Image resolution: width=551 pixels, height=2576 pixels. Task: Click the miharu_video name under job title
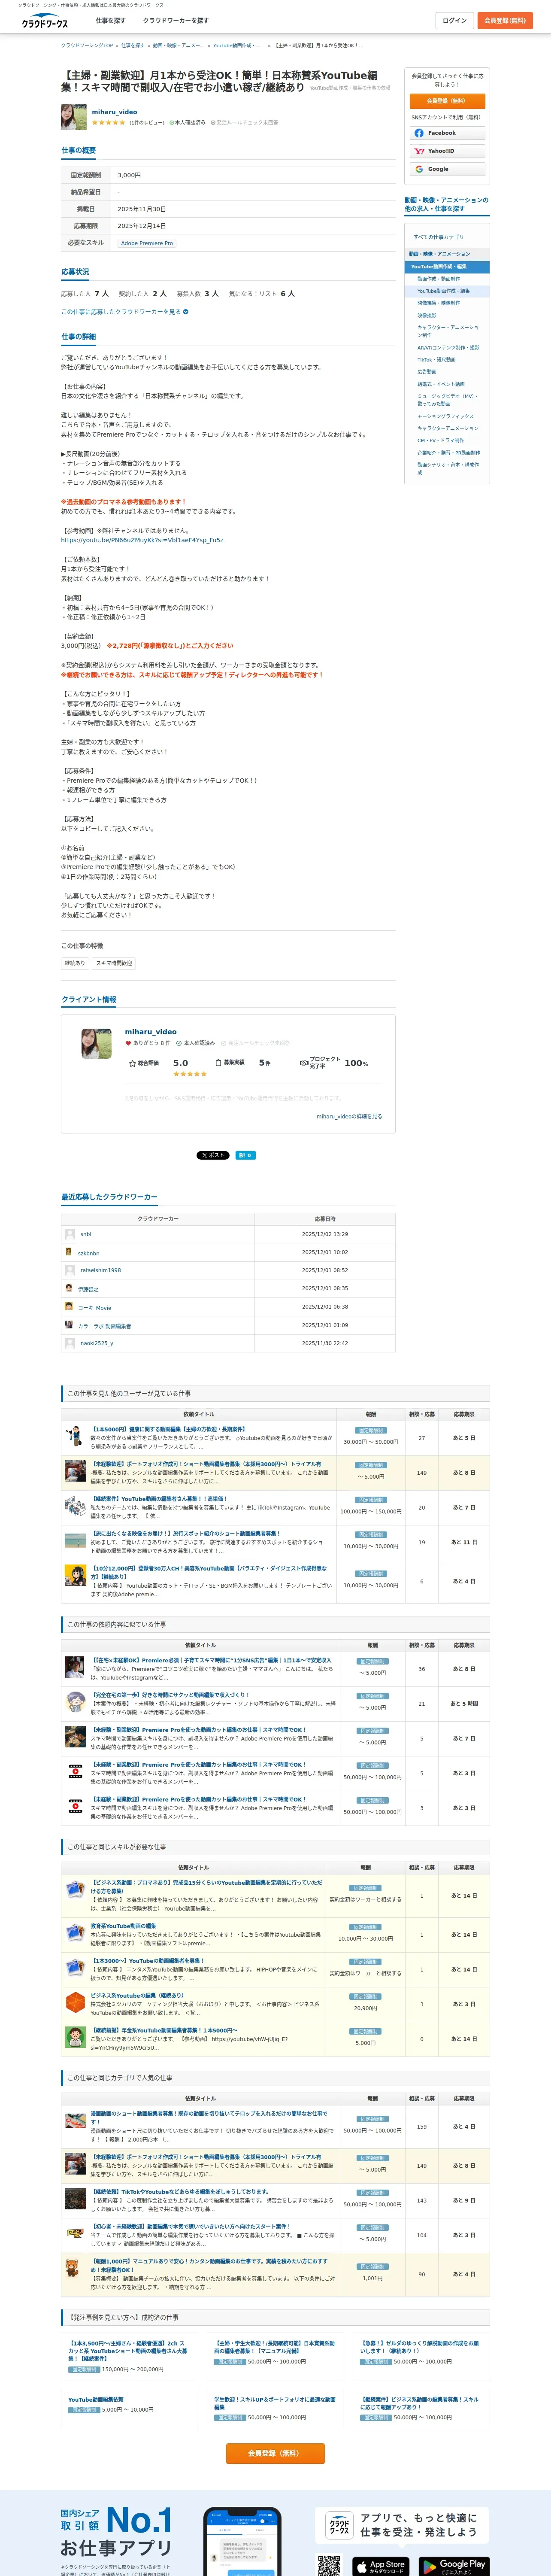(x=114, y=112)
